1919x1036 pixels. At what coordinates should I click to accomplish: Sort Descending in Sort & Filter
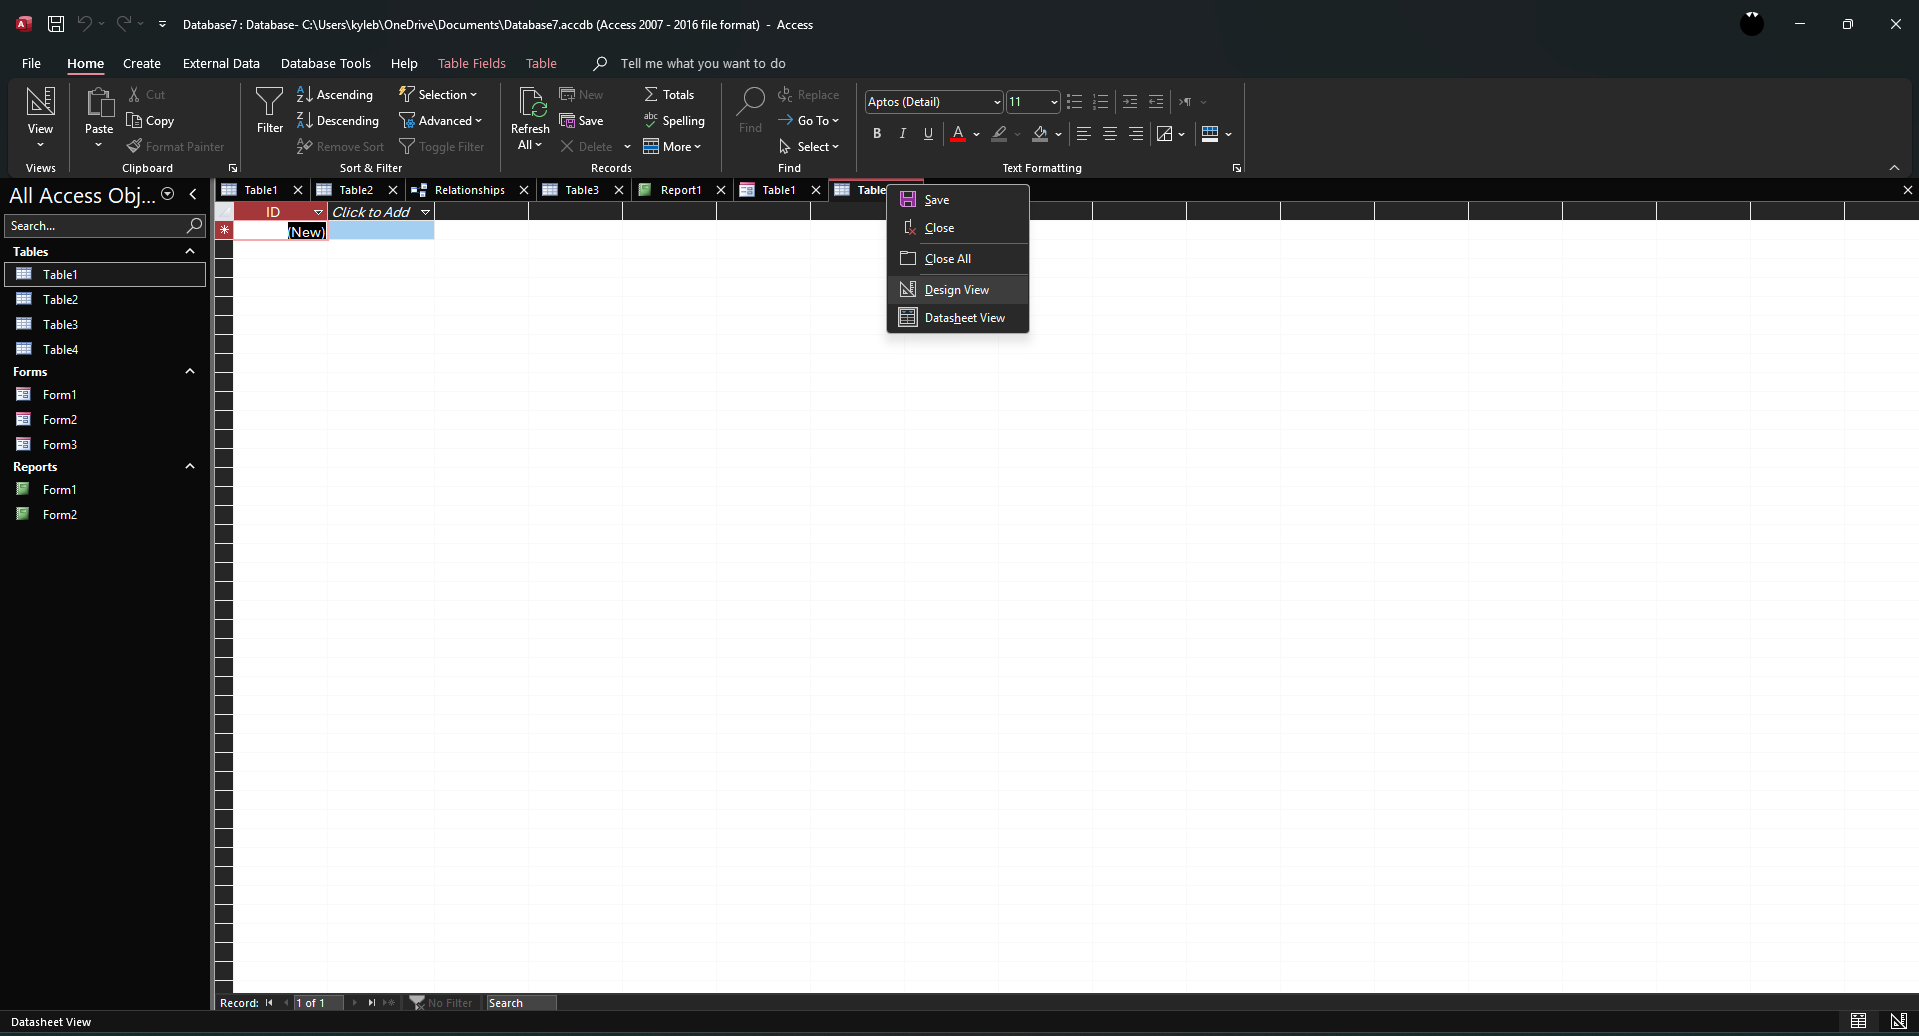[338, 121]
